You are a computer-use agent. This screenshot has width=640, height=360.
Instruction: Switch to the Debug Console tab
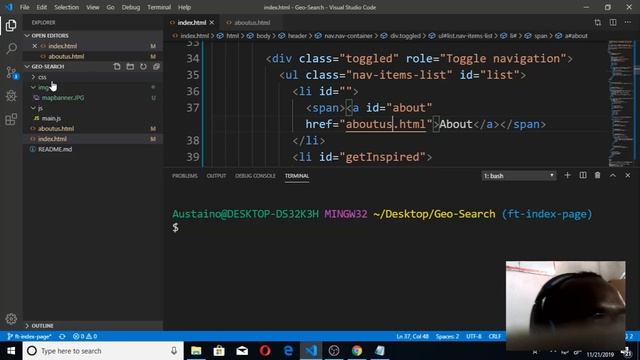coord(255,176)
